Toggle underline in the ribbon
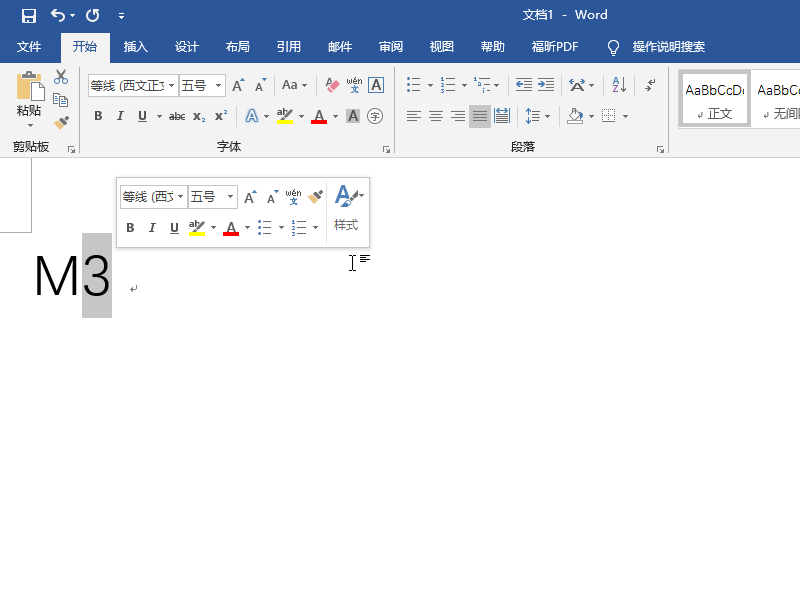Image resolution: width=800 pixels, height=600 pixels. [x=142, y=116]
